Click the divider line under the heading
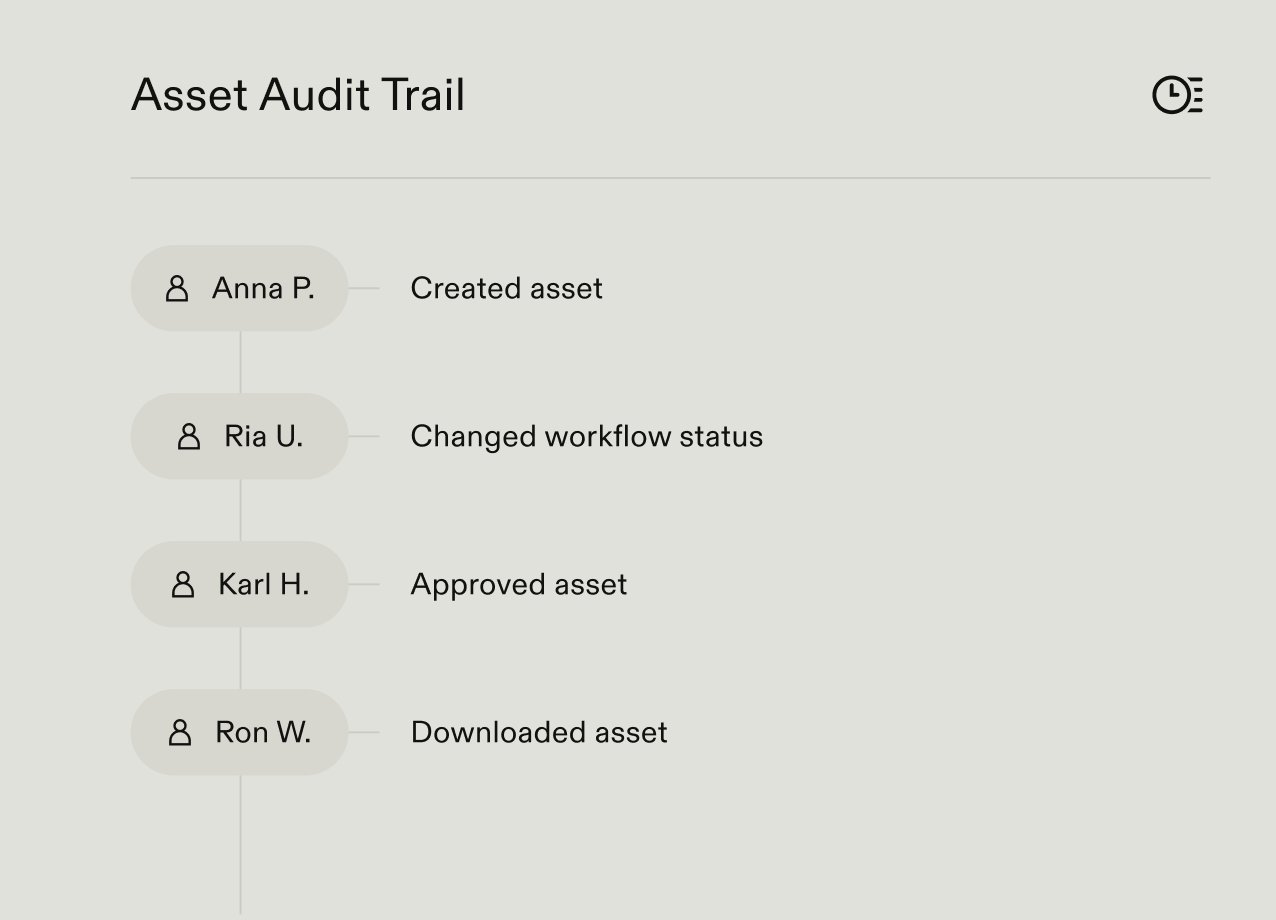1276x920 pixels. tap(670, 178)
